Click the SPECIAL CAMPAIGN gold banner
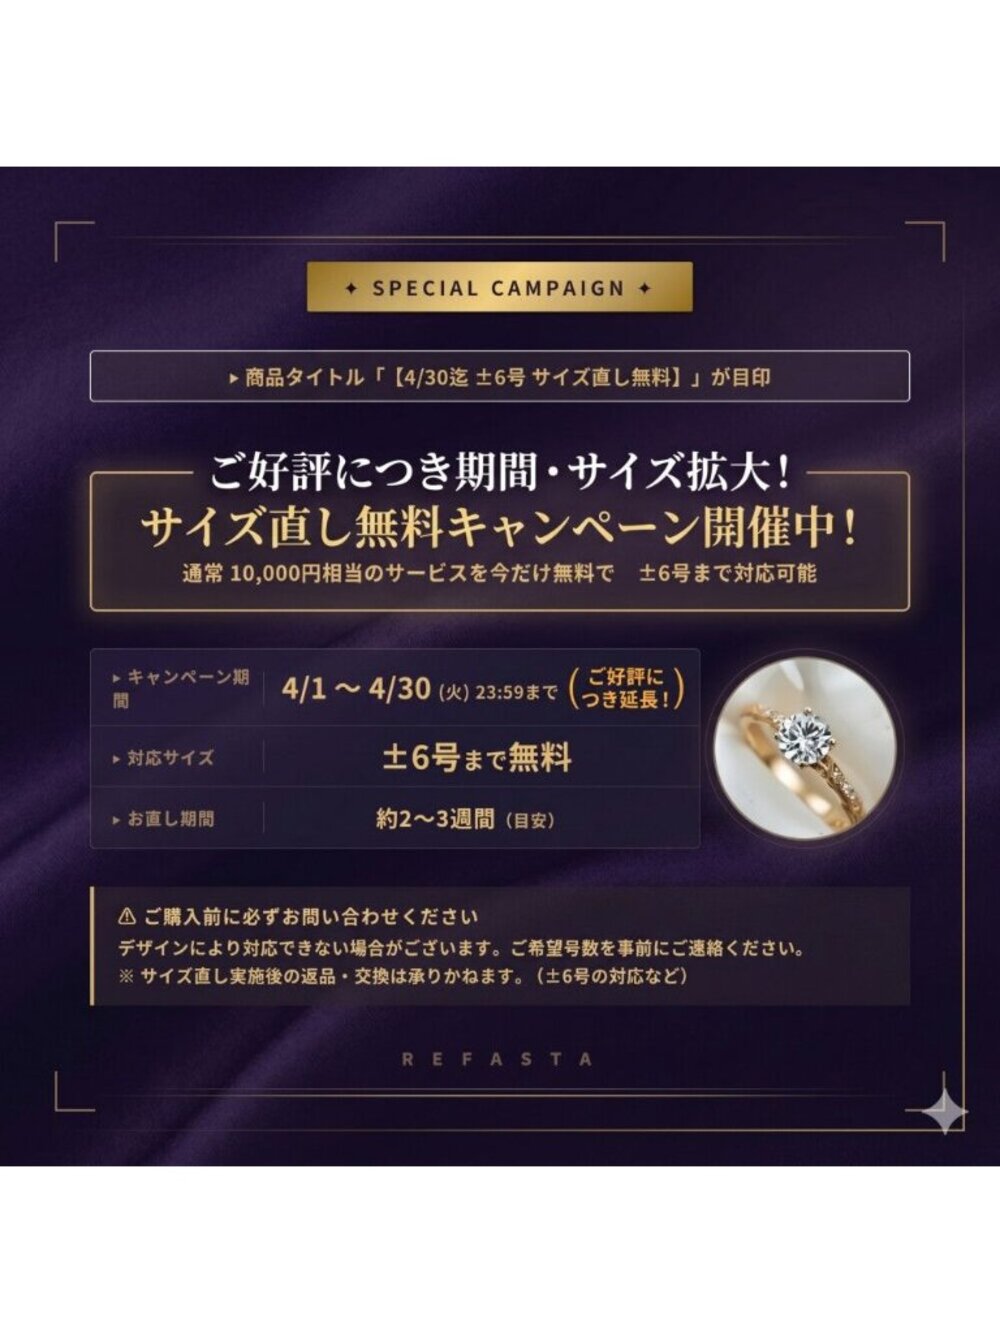Viewport: 1000px width, 1333px height. (499, 287)
